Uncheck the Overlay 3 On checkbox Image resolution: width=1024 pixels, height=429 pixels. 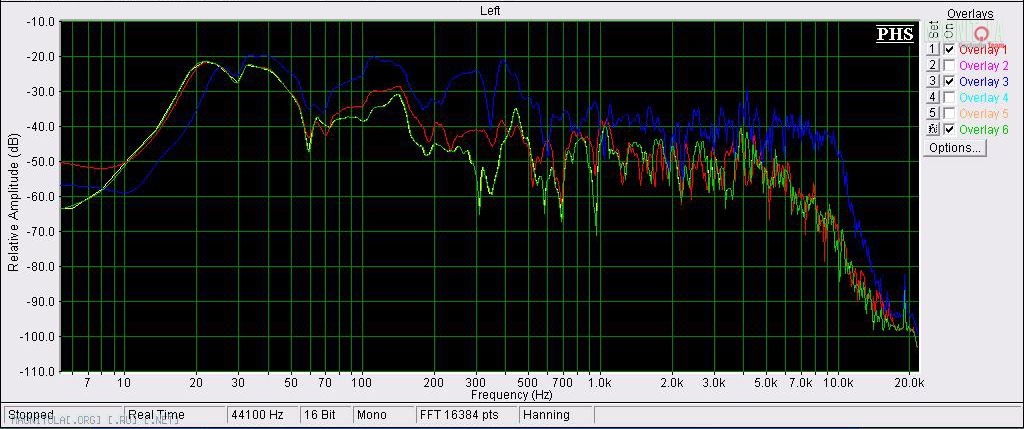(949, 82)
